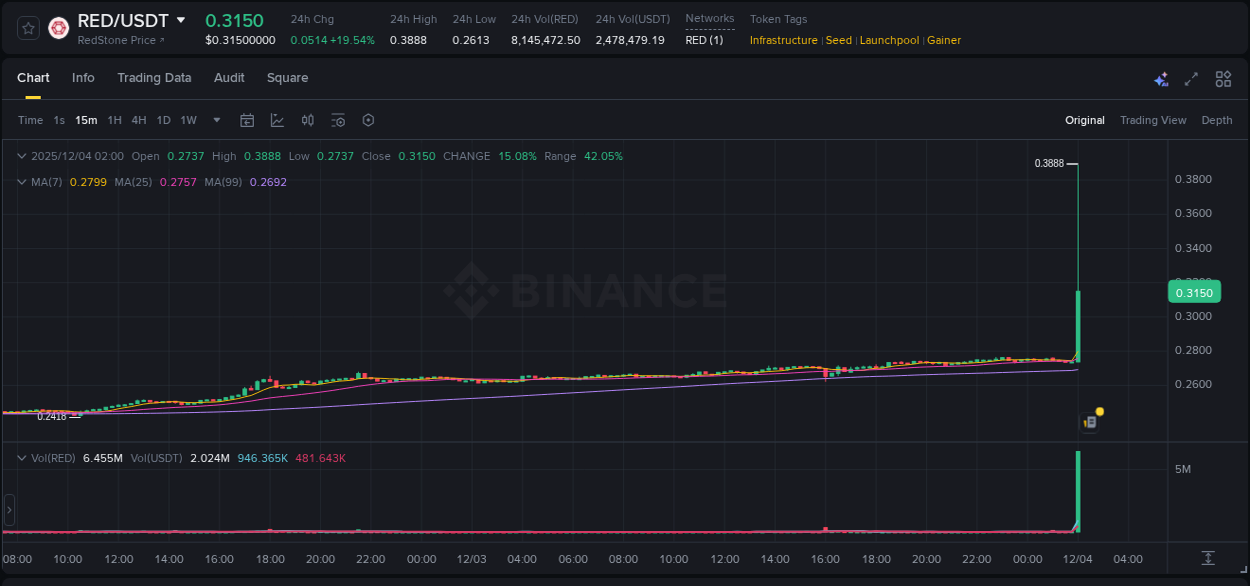
Task: Open the technical indicators icon
Action: point(277,120)
